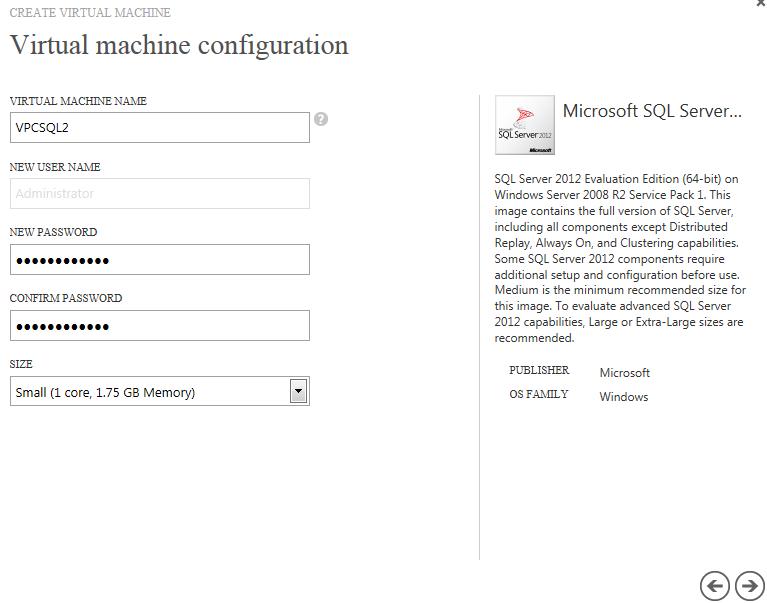Click the 'VIRTUAL MACHINE NAME' label
The image size is (767, 603).
coord(78,101)
